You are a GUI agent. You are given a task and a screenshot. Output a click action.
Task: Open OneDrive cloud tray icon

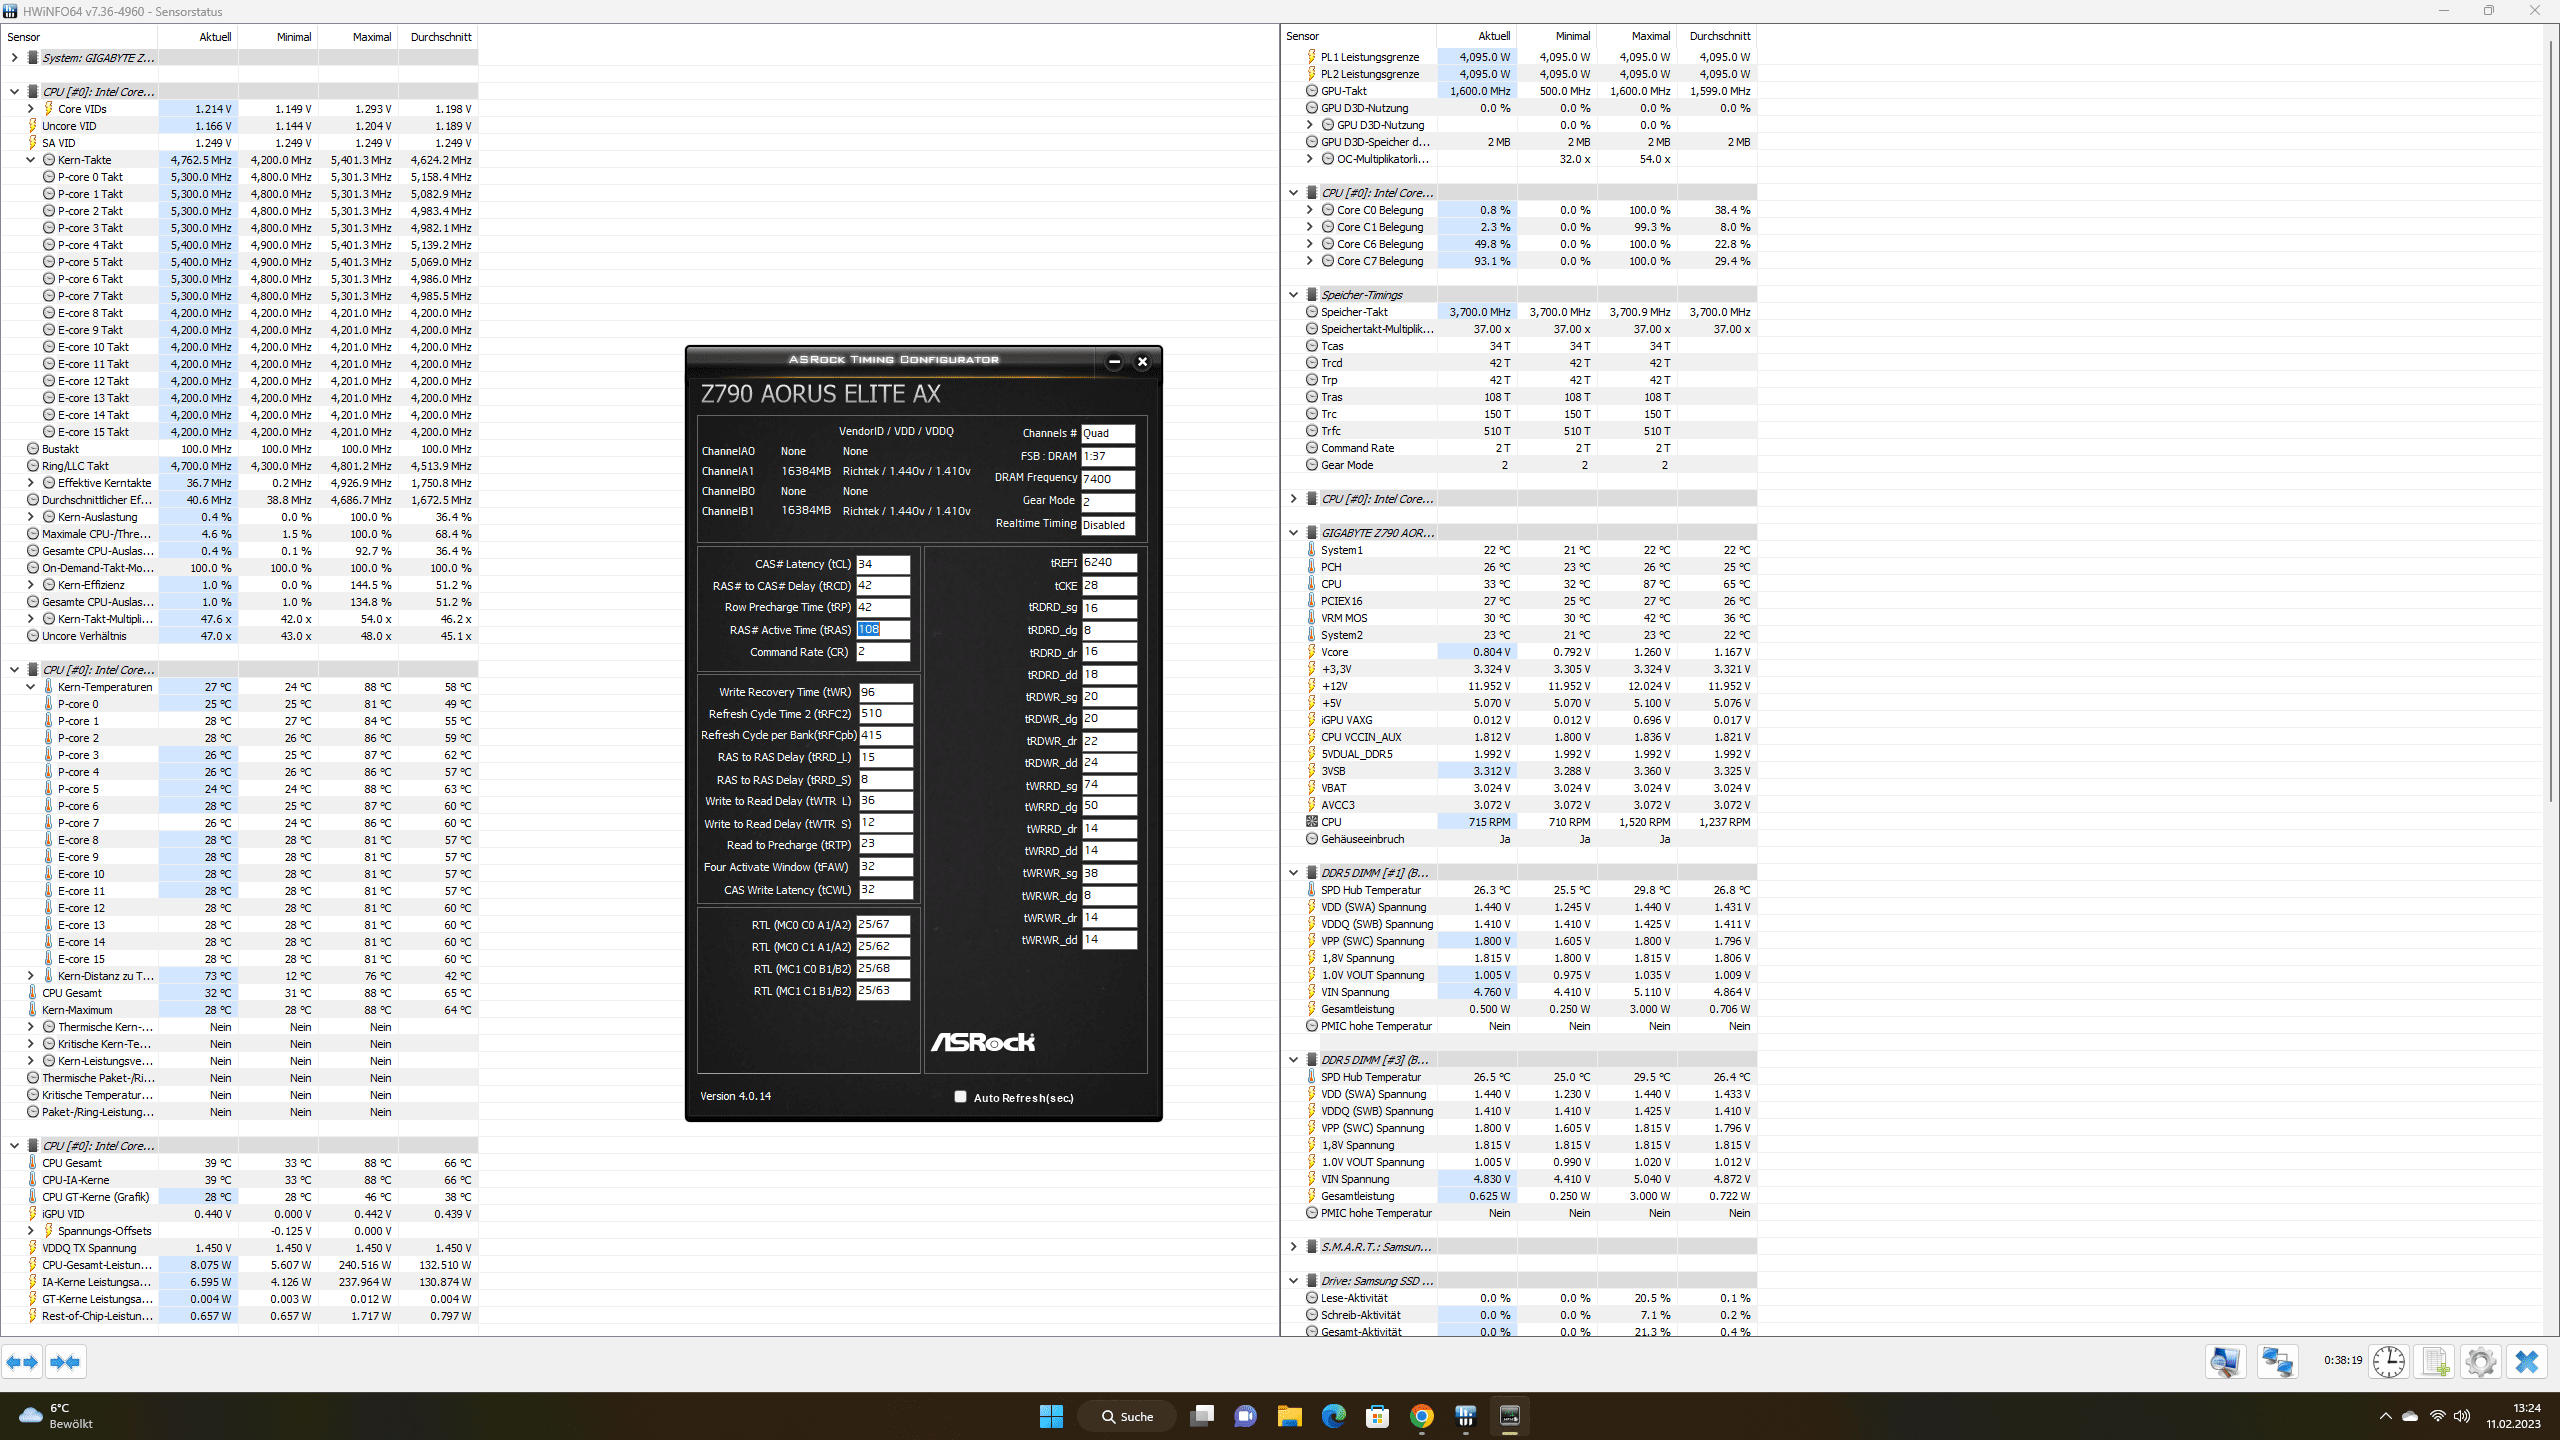[2410, 1416]
